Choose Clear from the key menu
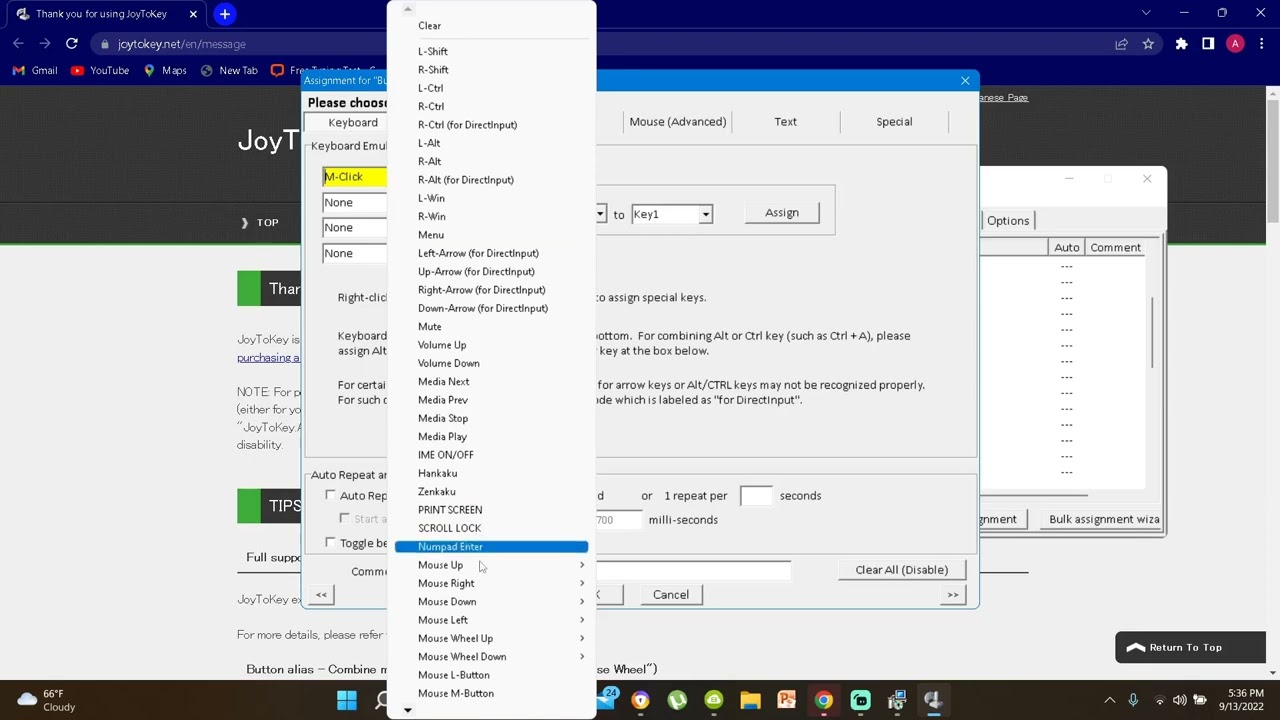This screenshot has height=720, width=1280. [491, 26]
